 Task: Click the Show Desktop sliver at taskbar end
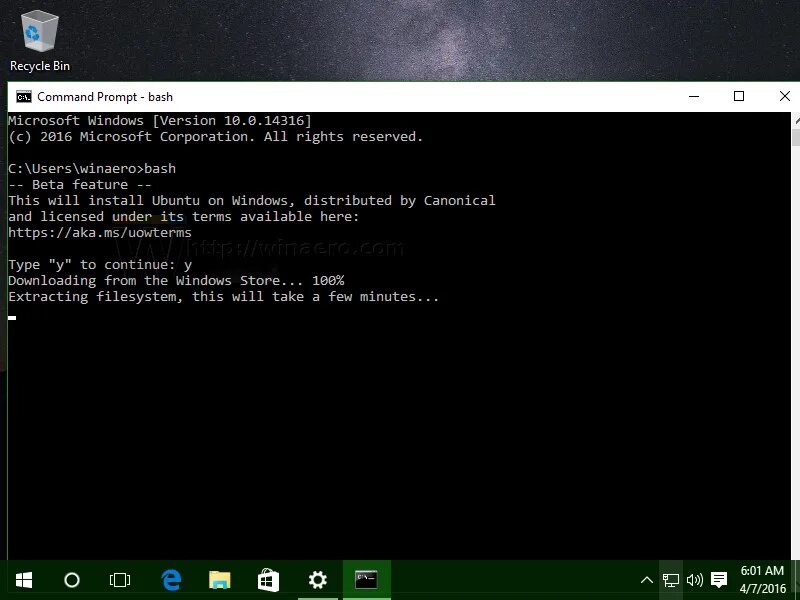point(797,580)
